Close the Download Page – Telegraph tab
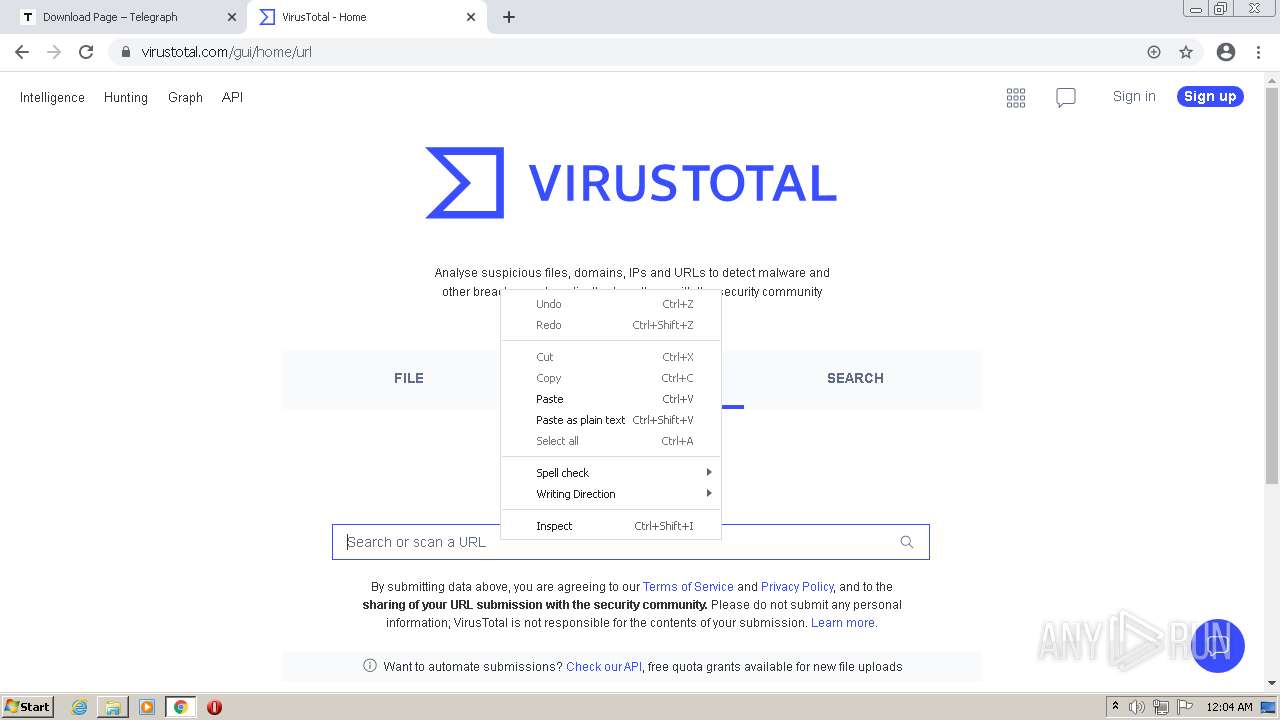Screen dimensions: 1280x720 point(232,17)
